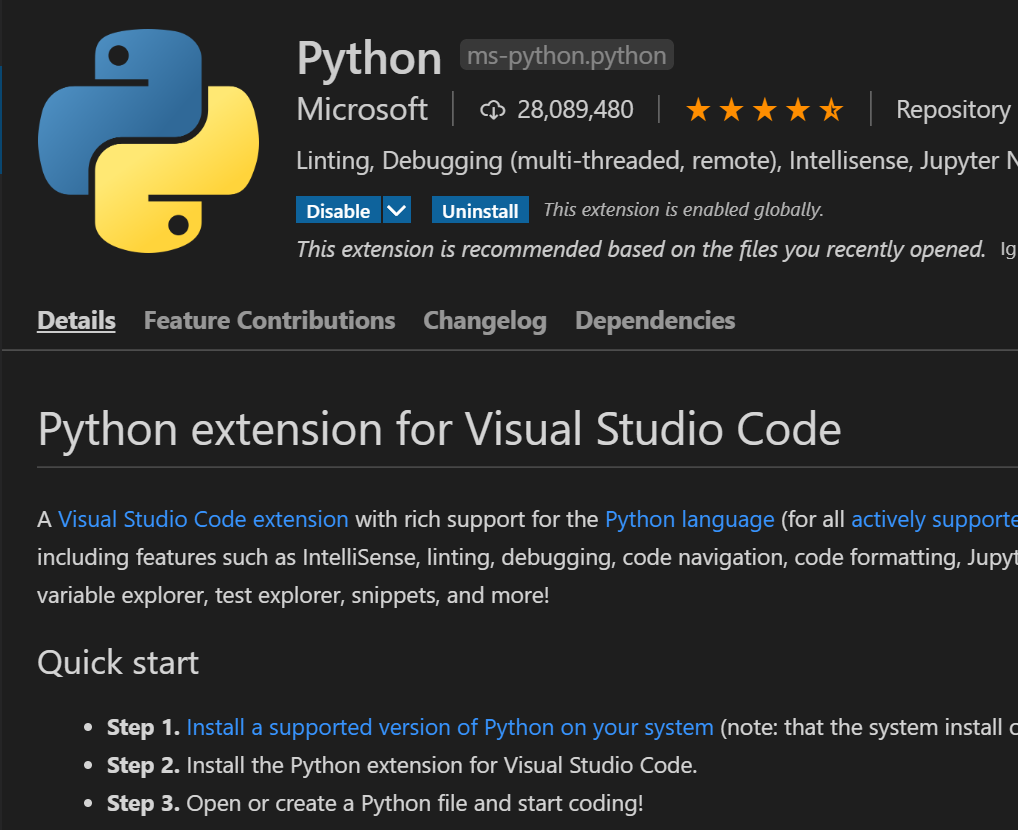Open the Visual Studio Code extension link
This screenshot has height=830, width=1018.
coord(202,519)
